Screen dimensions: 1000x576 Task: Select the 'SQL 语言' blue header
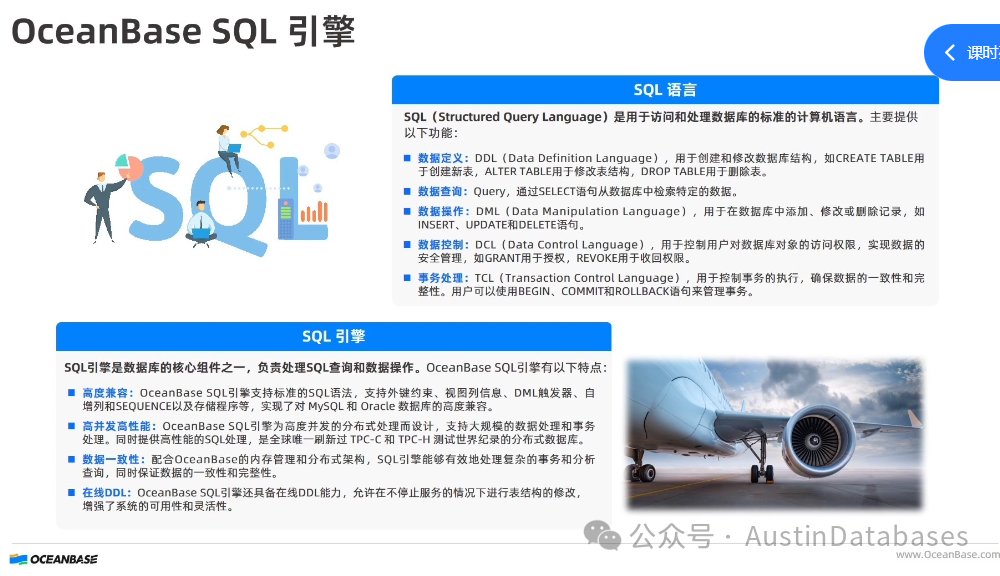coord(665,90)
